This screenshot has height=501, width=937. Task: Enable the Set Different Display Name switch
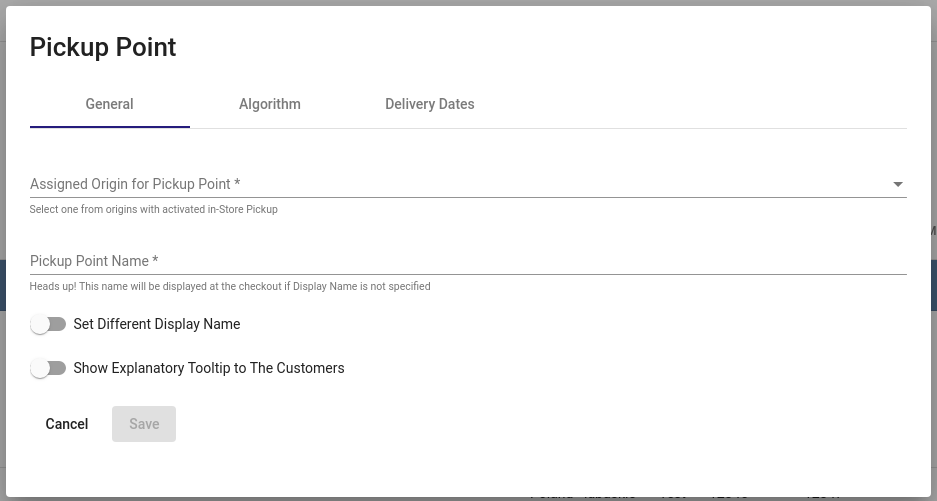[48, 324]
